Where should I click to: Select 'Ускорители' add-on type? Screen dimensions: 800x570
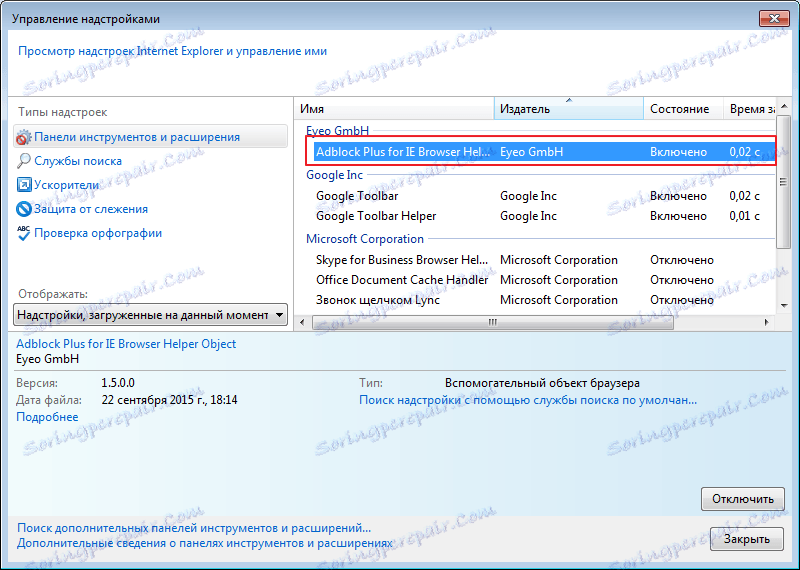67,185
